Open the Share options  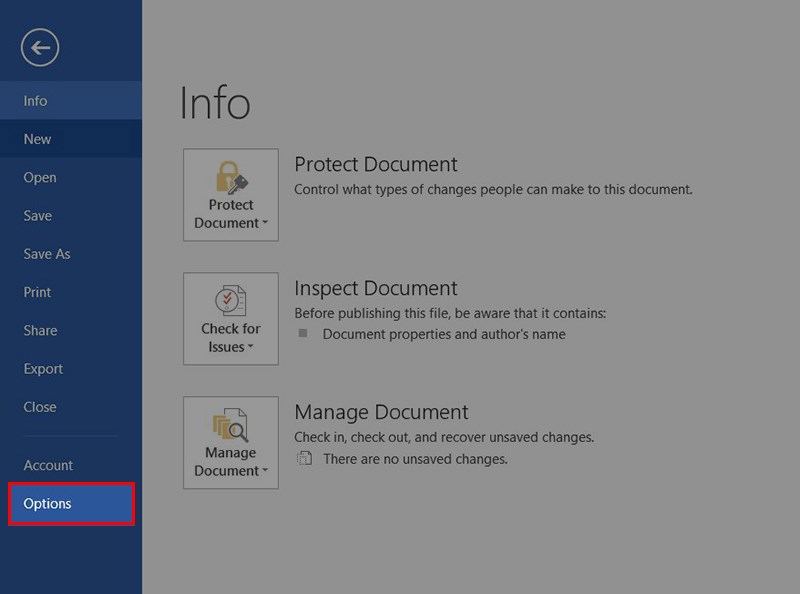pyautogui.click(x=41, y=331)
